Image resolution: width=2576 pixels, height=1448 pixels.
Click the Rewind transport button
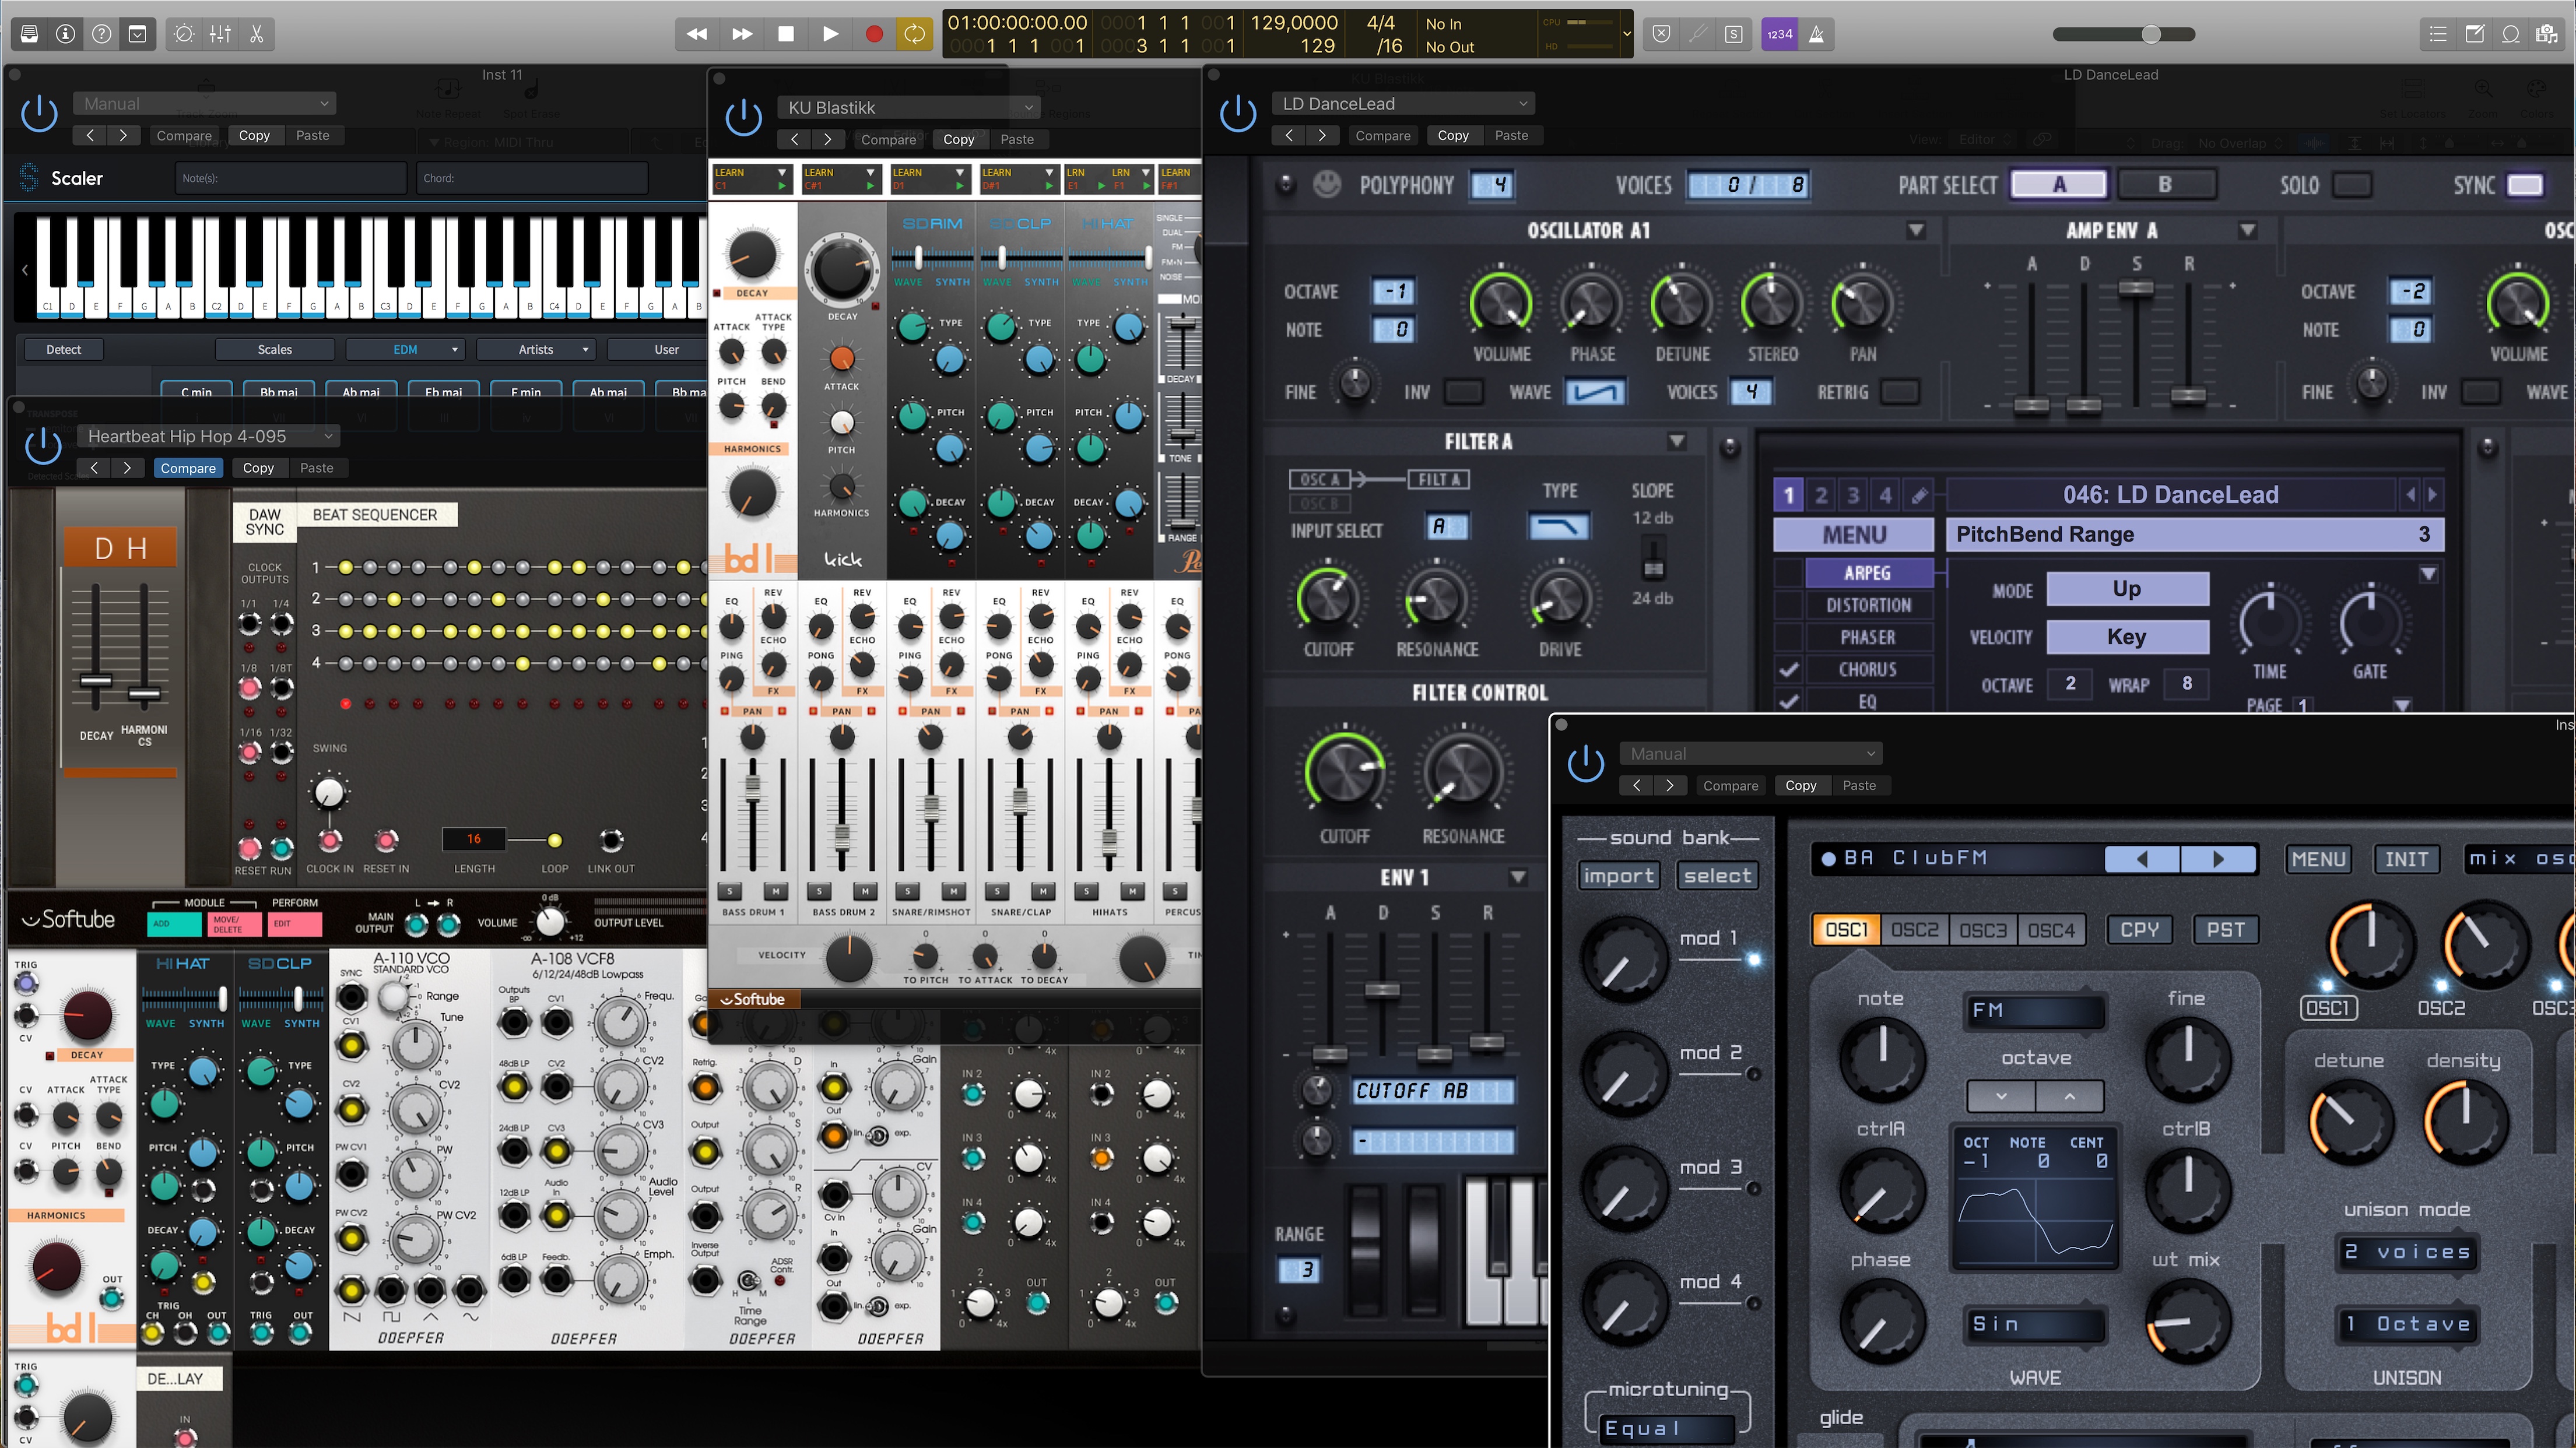coord(697,34)
